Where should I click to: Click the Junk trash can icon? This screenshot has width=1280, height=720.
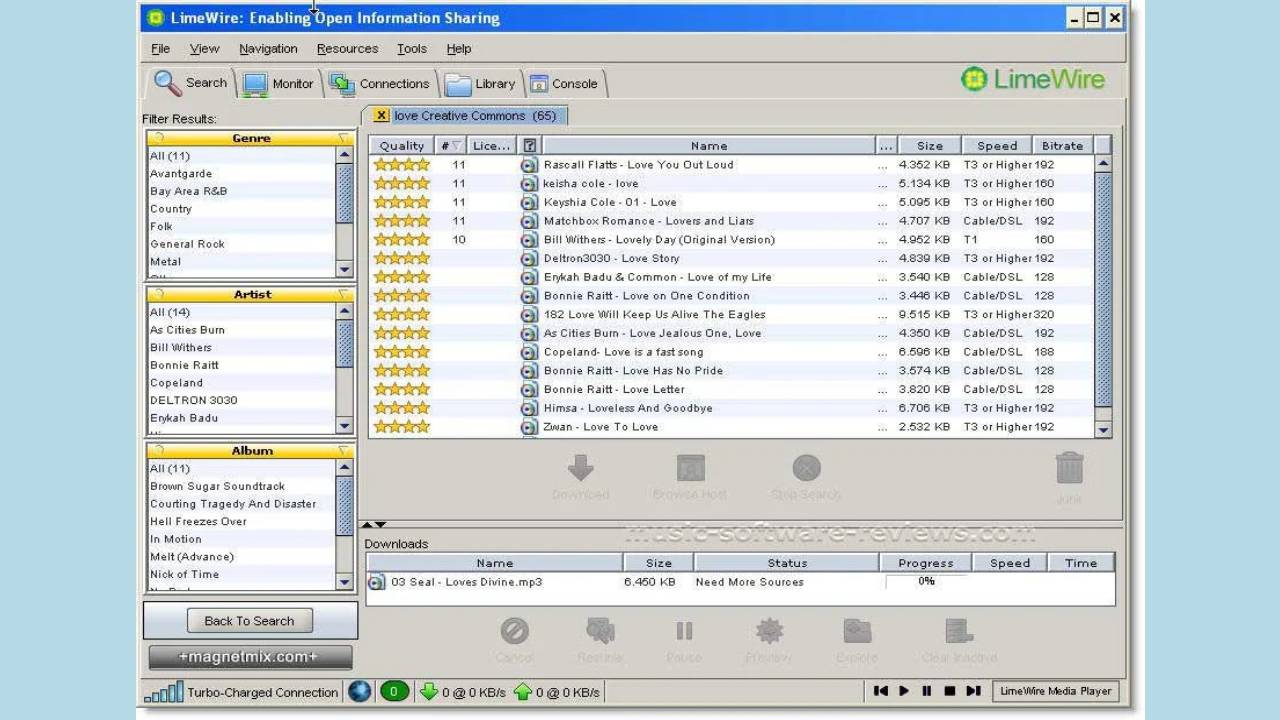tap(1069, 469)
